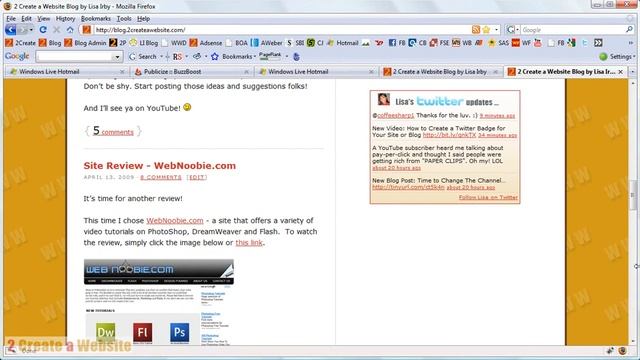Follow the WebNoobie.com link in the post
The width and height of the screenshot is (640, 360).
pyautogui.click(x=175, y=220)
